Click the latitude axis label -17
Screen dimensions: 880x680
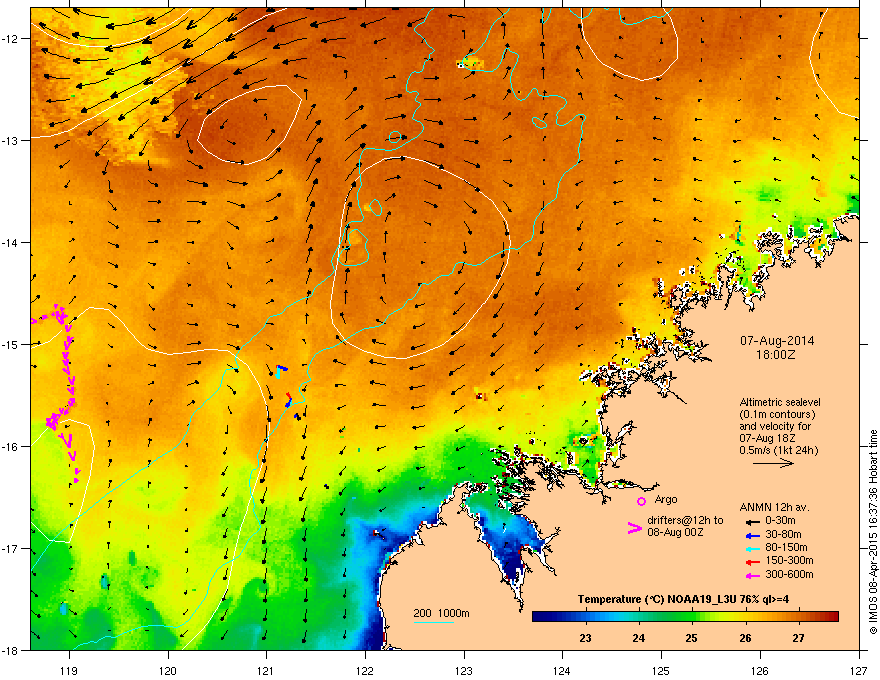[11, 548]
